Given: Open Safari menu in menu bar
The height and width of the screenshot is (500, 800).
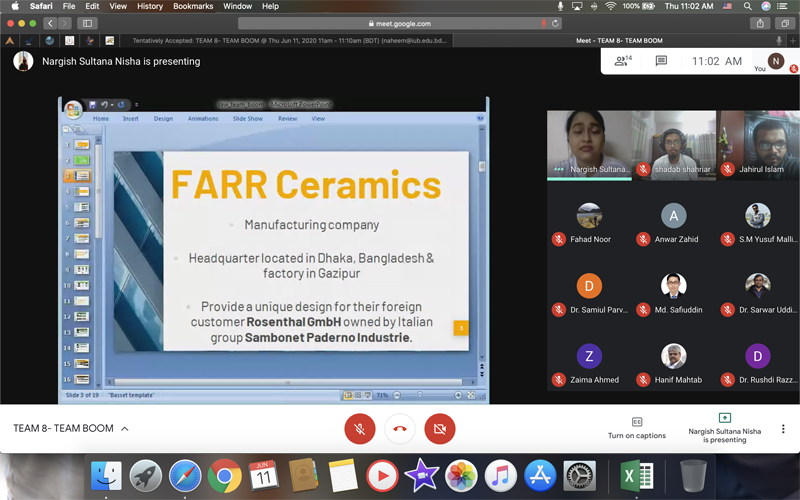Looking at the screenshot, I should click(x=41, y=6).
